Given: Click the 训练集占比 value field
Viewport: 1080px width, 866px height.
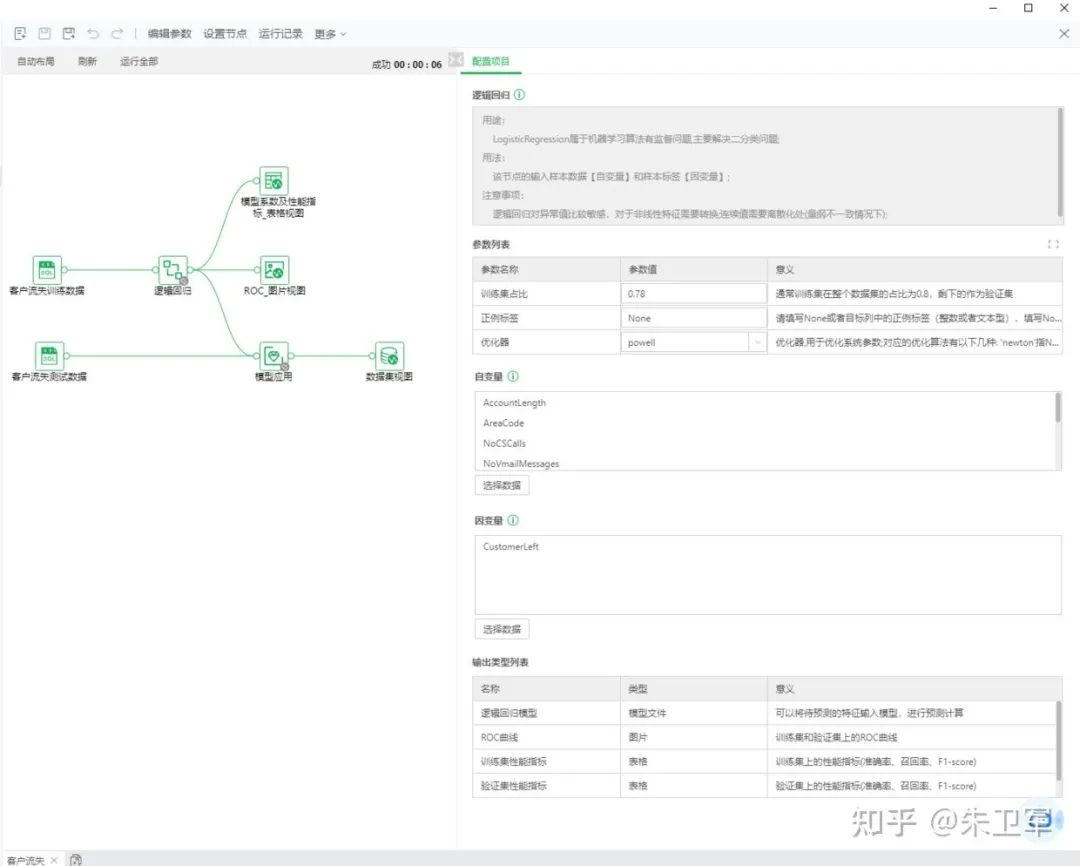Looking at the screenshot, I should tap(694, 293).
